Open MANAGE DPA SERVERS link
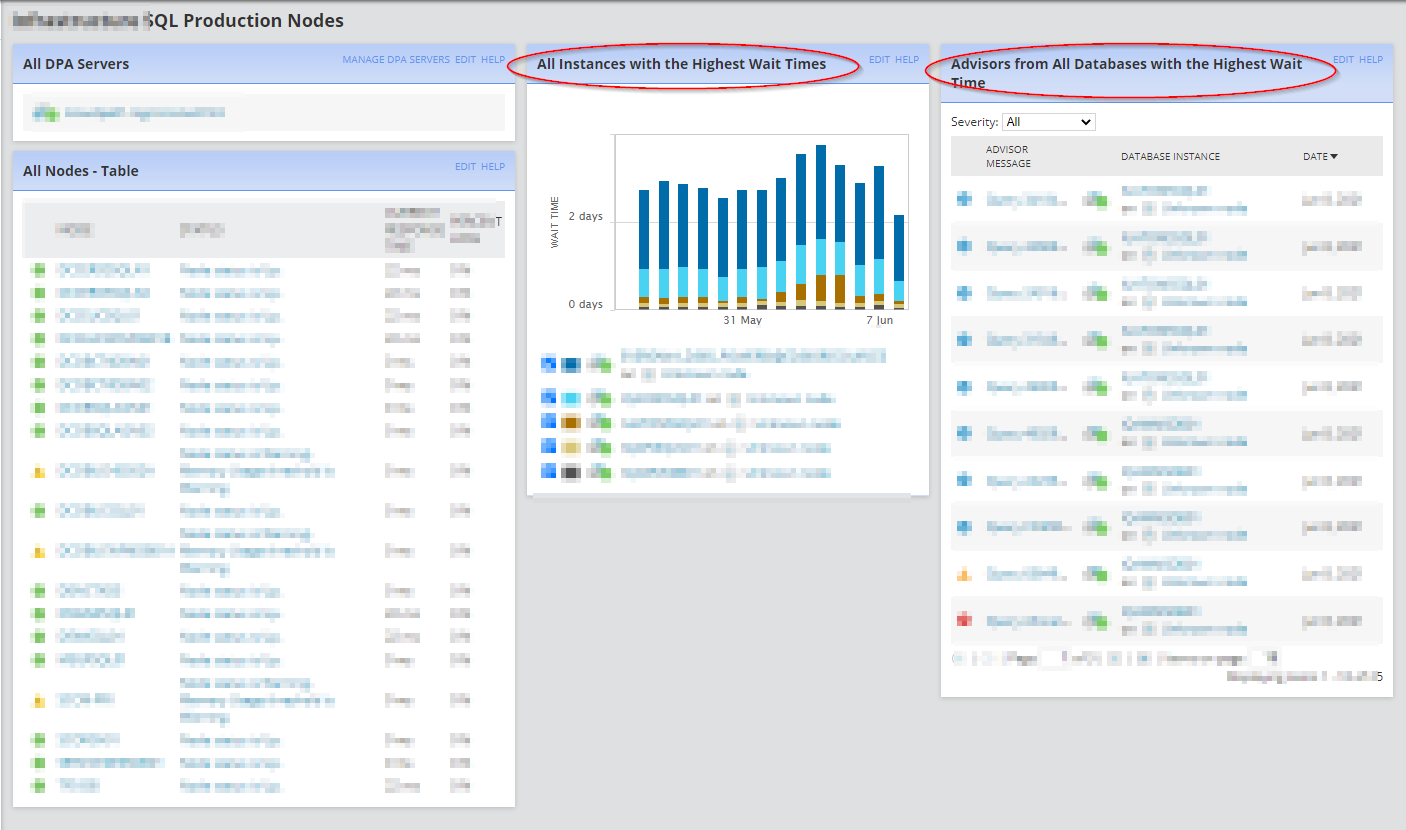Screen dimensions: 1406x830 click(x=396, y=60)
